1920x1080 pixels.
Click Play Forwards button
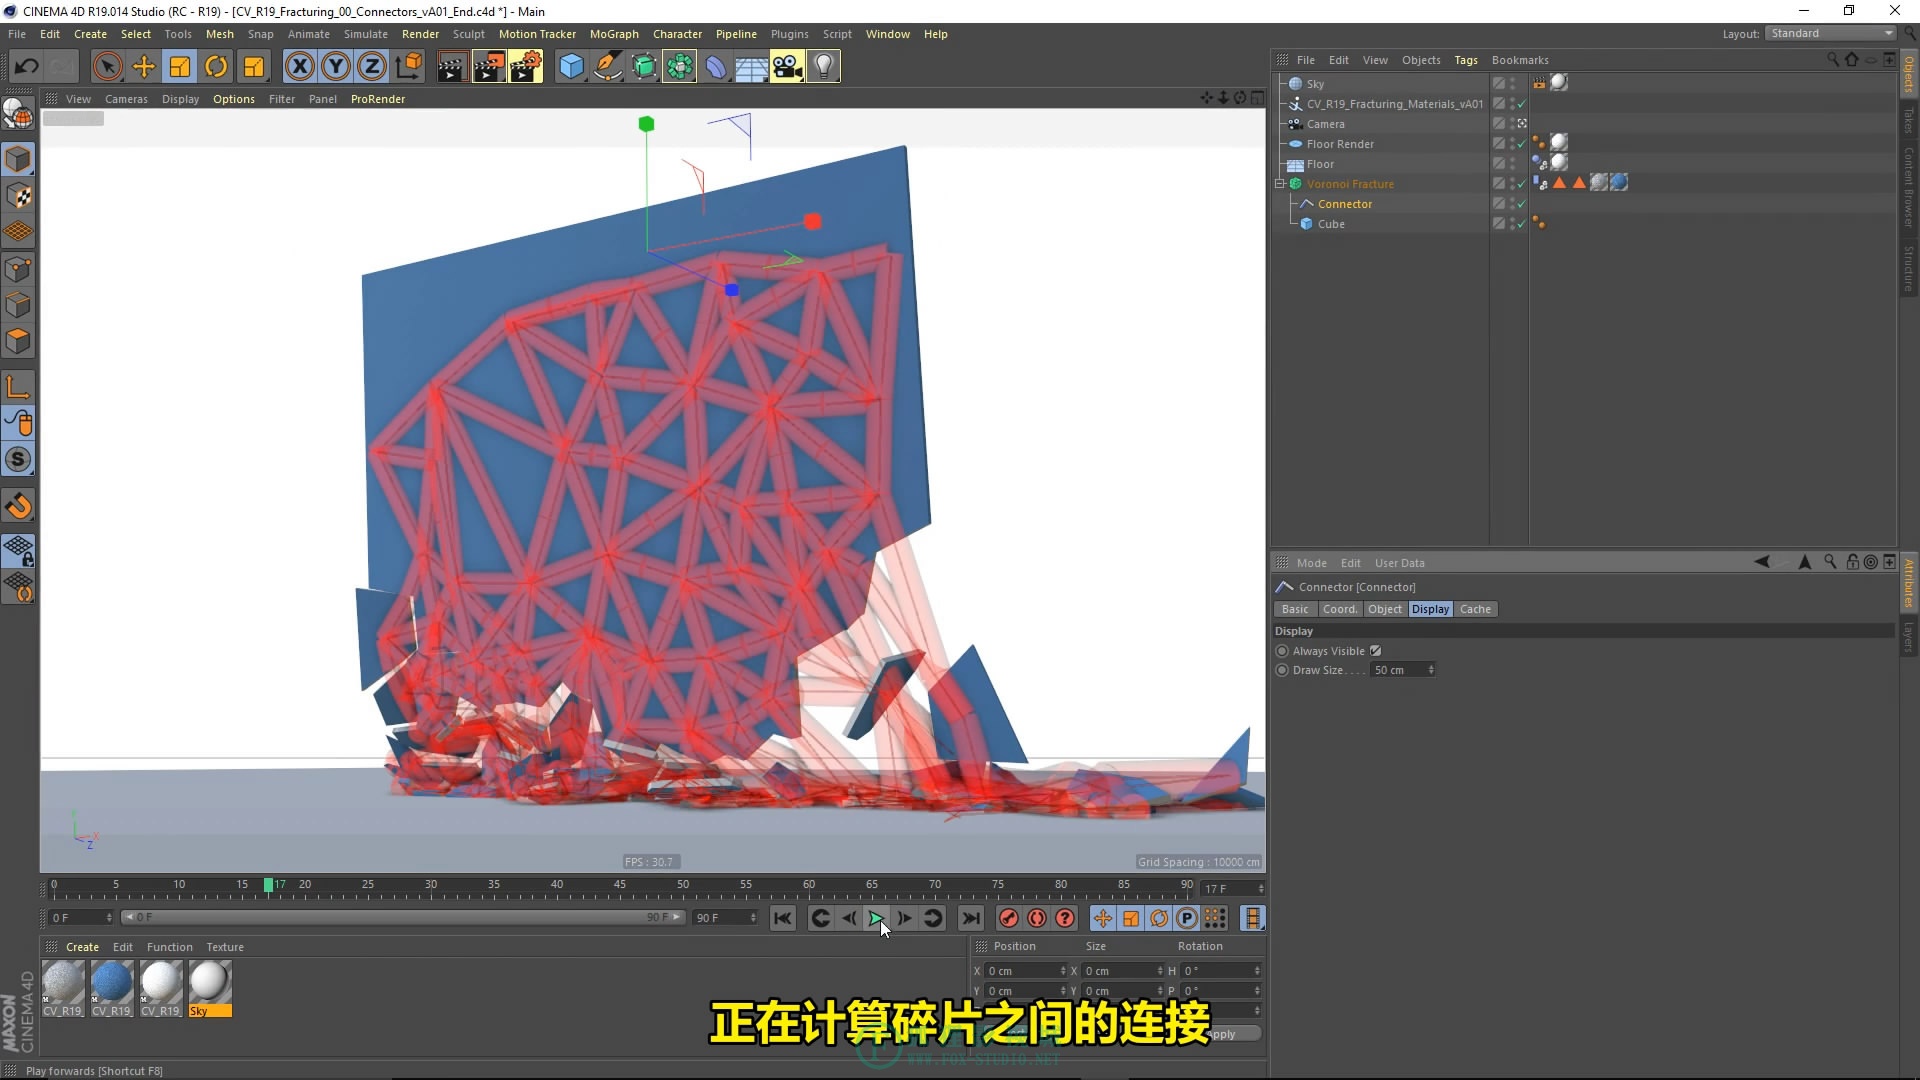click(876, 918)
